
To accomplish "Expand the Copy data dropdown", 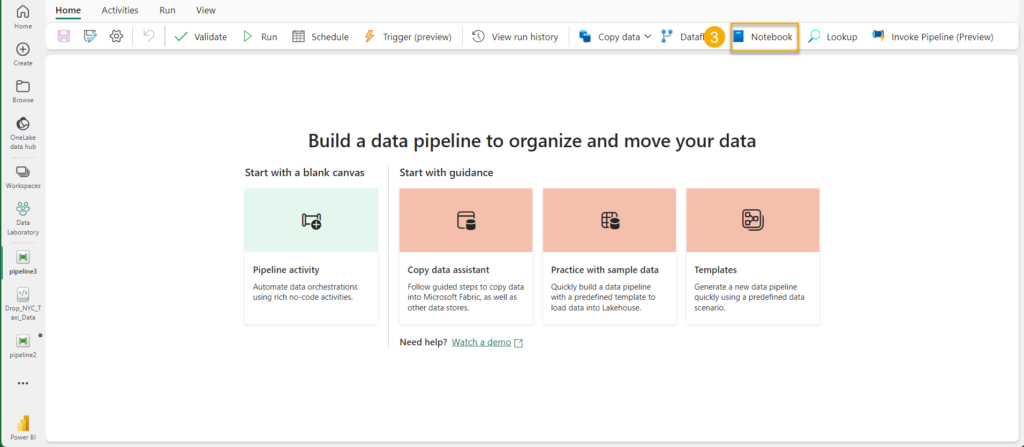I will (x=648, y=37).
